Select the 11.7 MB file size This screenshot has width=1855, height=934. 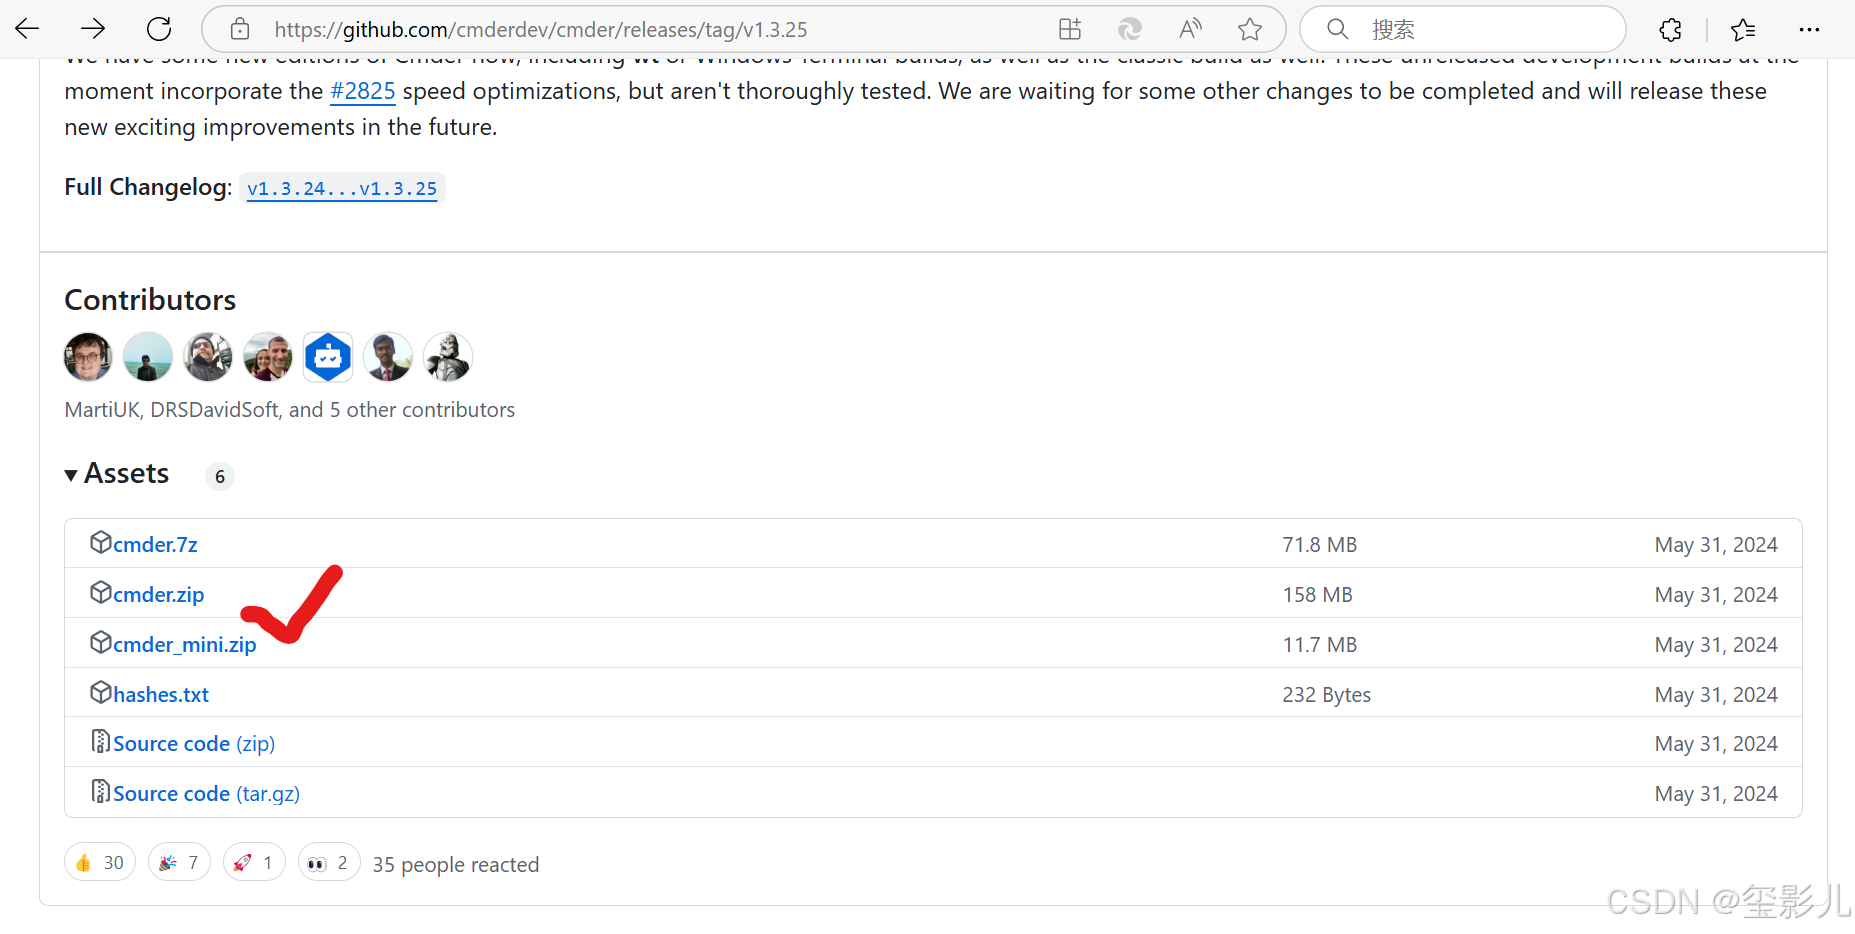tap(1320, 645)
